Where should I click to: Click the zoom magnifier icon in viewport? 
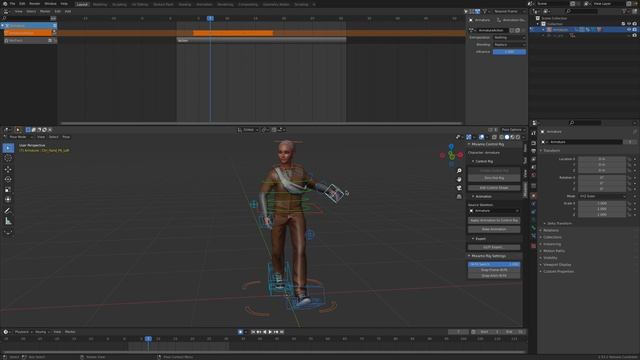pyautogui.click(x=459, y=171)
